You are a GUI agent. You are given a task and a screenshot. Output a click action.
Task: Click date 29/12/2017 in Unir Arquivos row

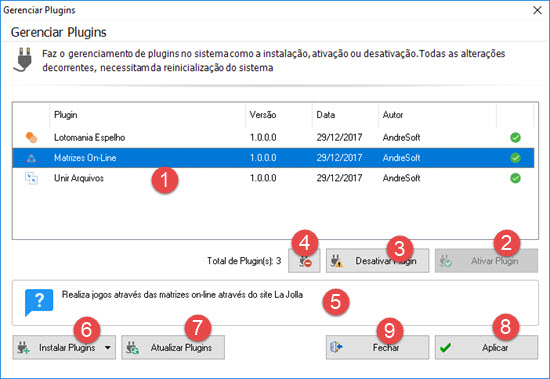tap(339, 178)
